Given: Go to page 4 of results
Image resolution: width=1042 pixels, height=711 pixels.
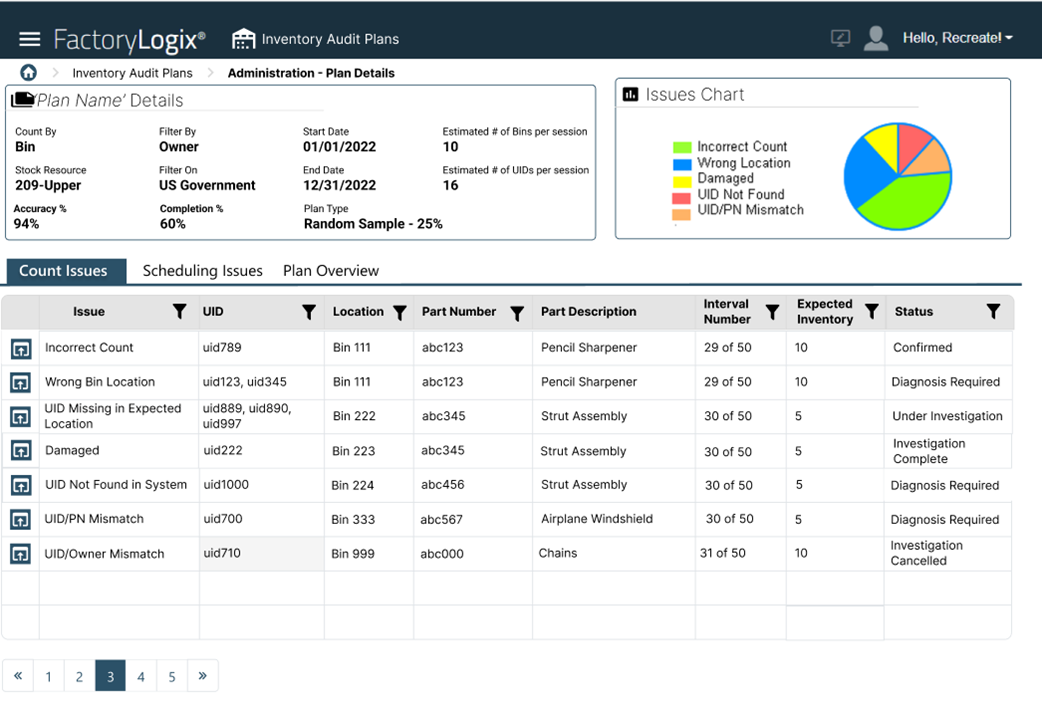Looking at the screenshot, I should (141, 677).
